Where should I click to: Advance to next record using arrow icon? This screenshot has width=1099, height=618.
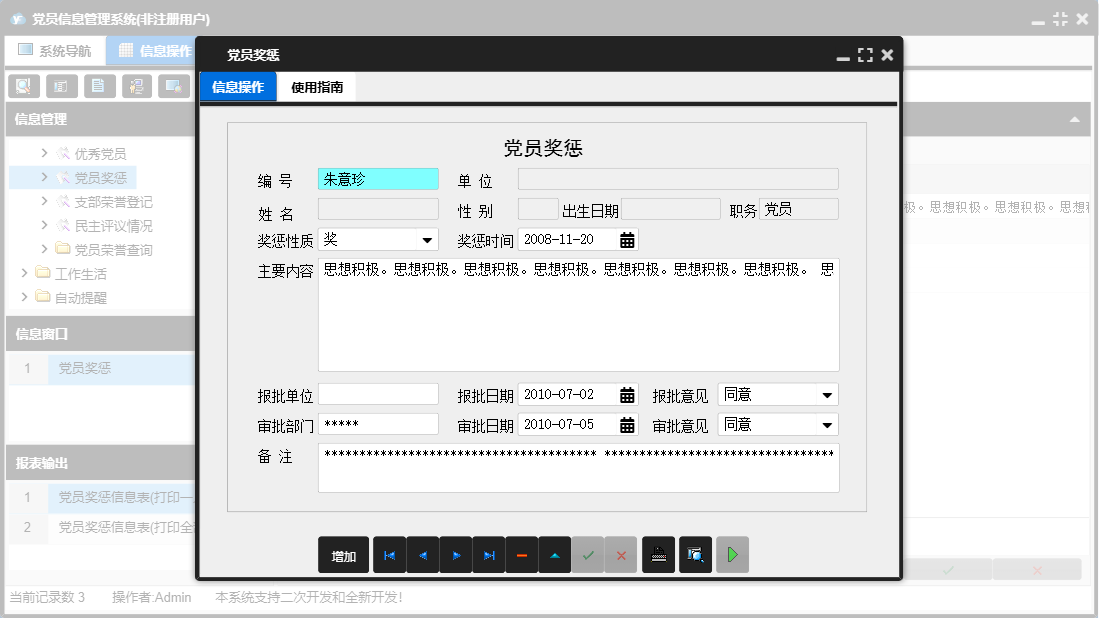(x=456, y=555)
